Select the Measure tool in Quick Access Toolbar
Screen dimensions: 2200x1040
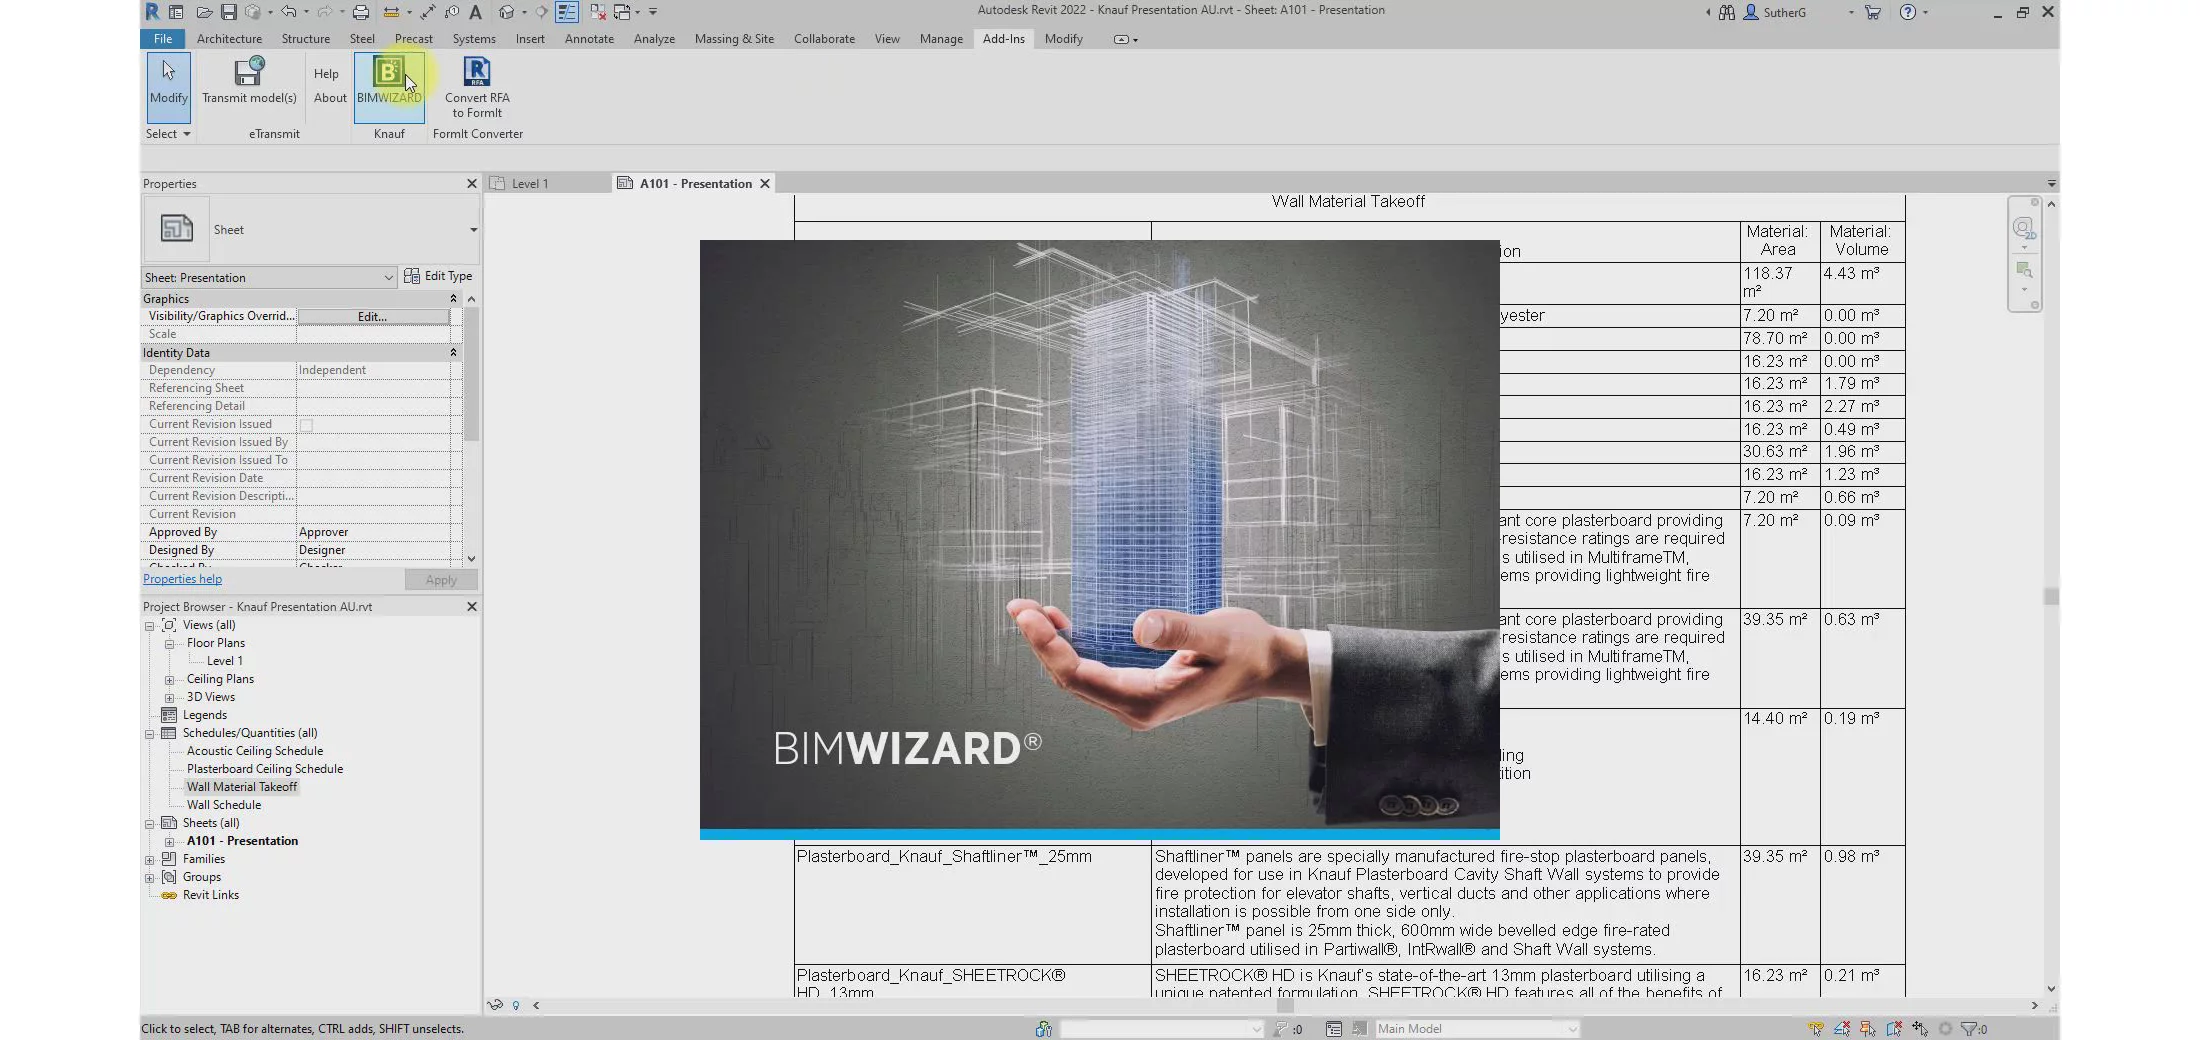pos(393,11)
